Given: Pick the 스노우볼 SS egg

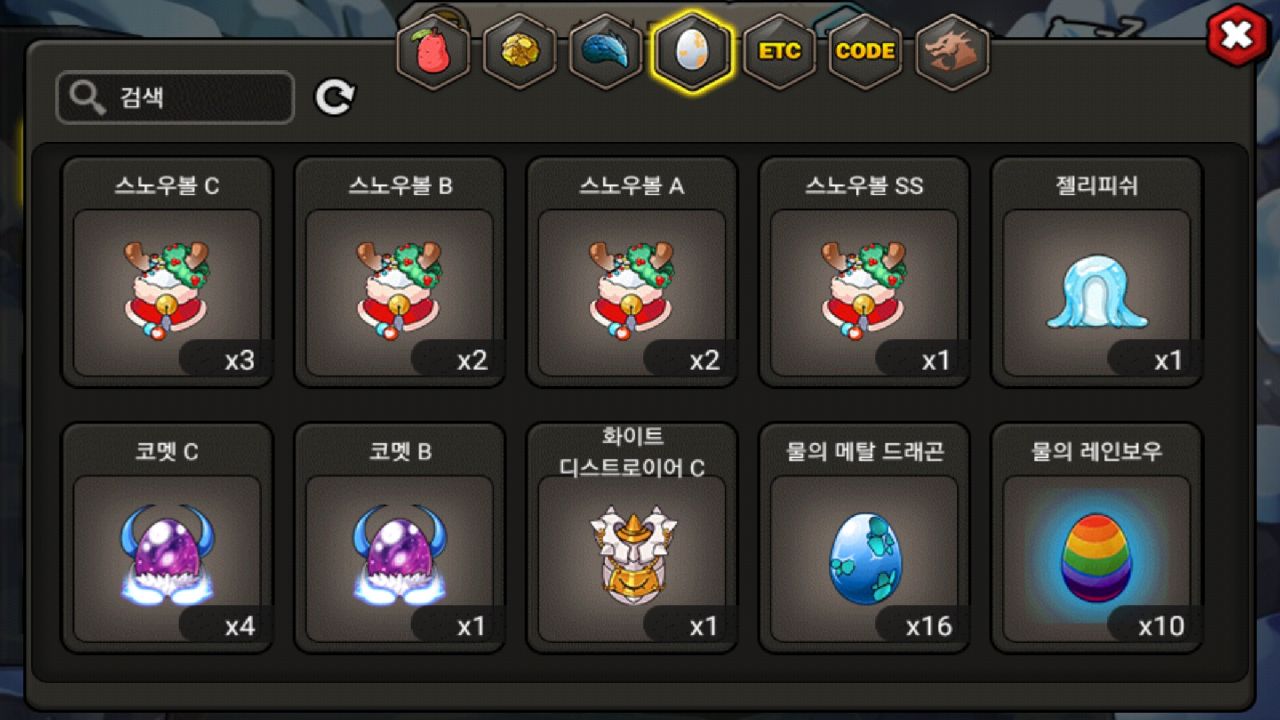Looking at the screenshot, I should [x=863, y=272].
